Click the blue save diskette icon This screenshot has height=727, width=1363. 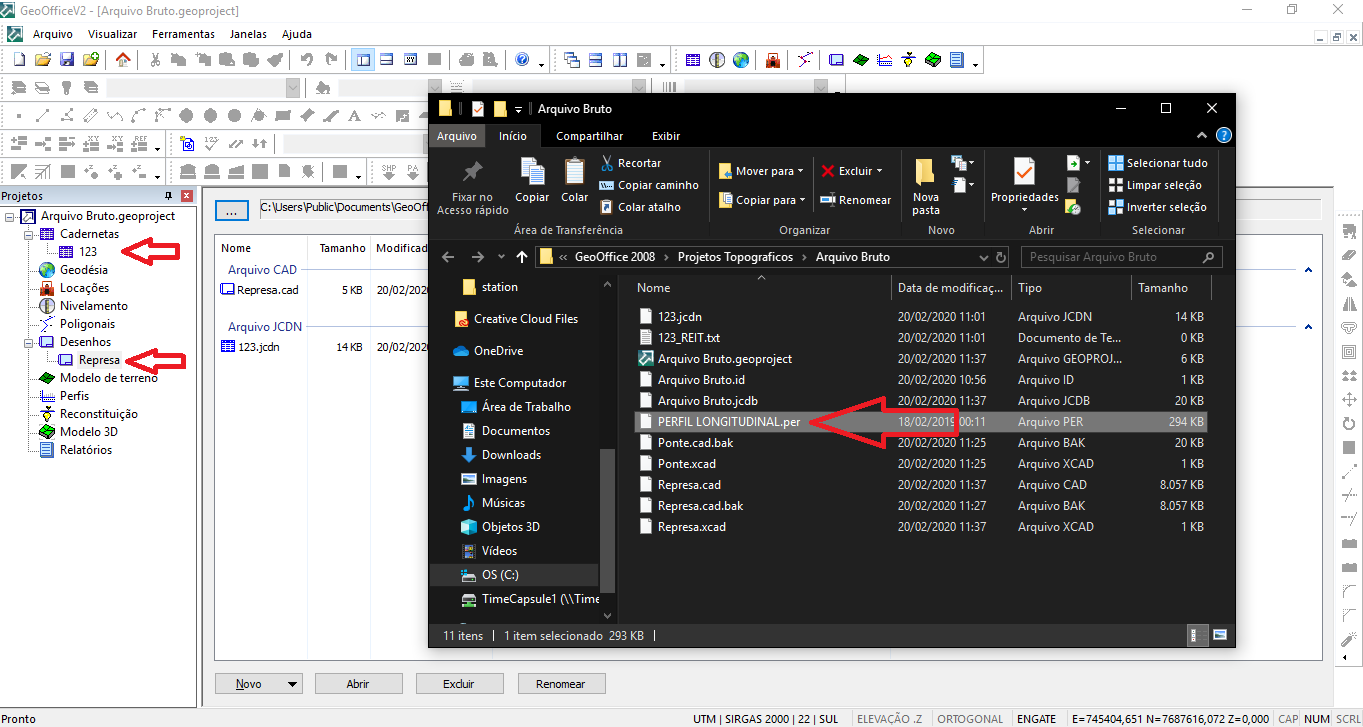click(x=68, y=60)
